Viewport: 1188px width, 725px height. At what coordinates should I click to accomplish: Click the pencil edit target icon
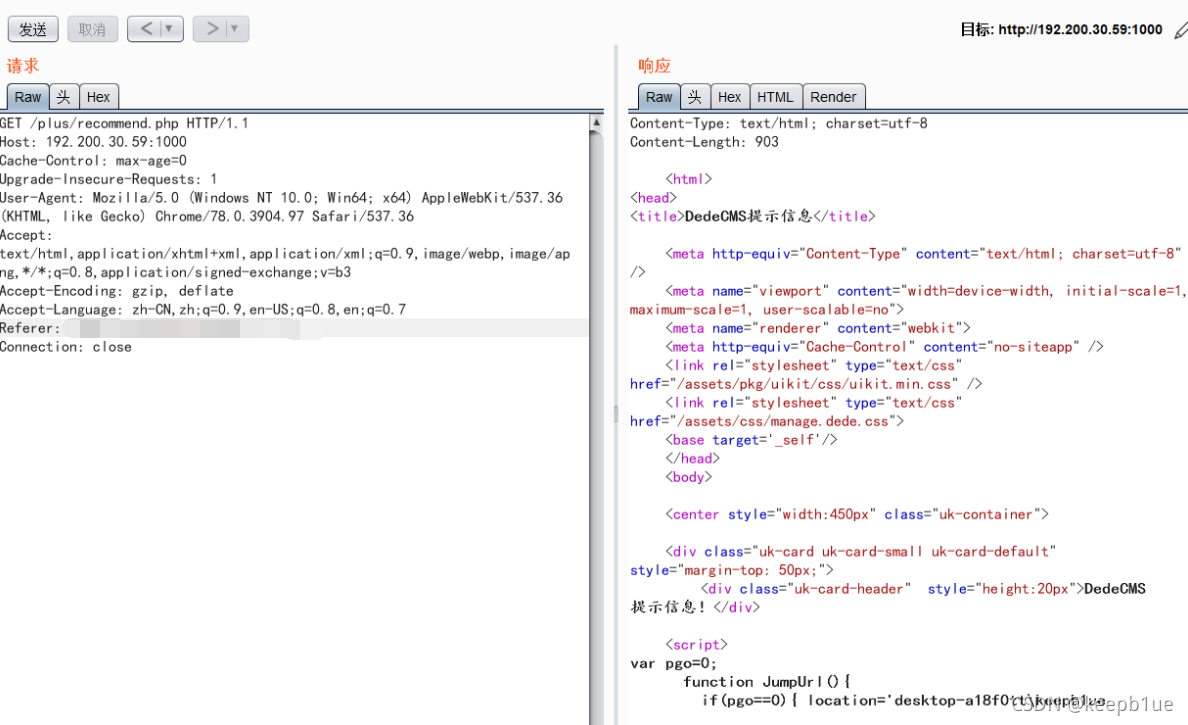[x=1180, y=30]
